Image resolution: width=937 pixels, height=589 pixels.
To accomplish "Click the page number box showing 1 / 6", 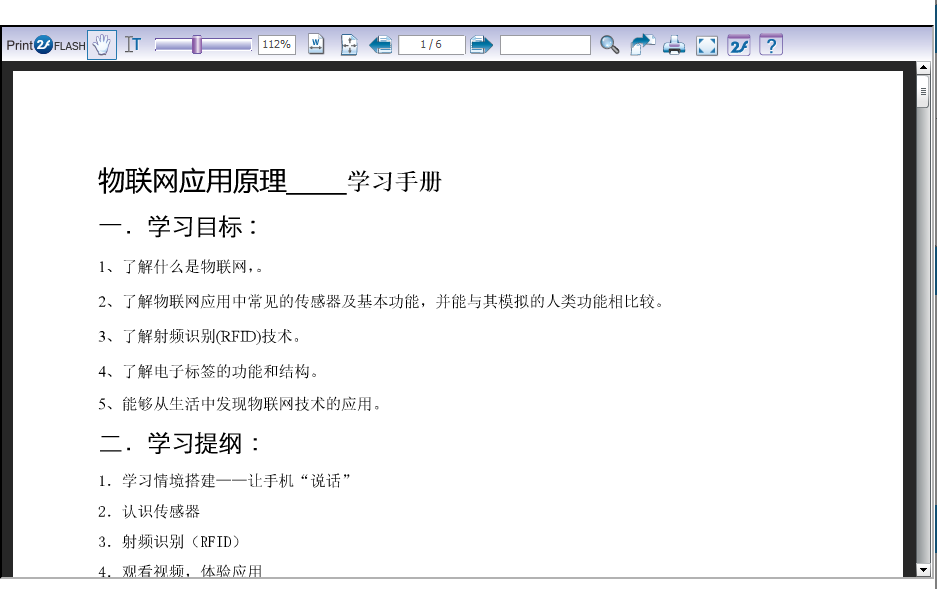I will [431, 45].
